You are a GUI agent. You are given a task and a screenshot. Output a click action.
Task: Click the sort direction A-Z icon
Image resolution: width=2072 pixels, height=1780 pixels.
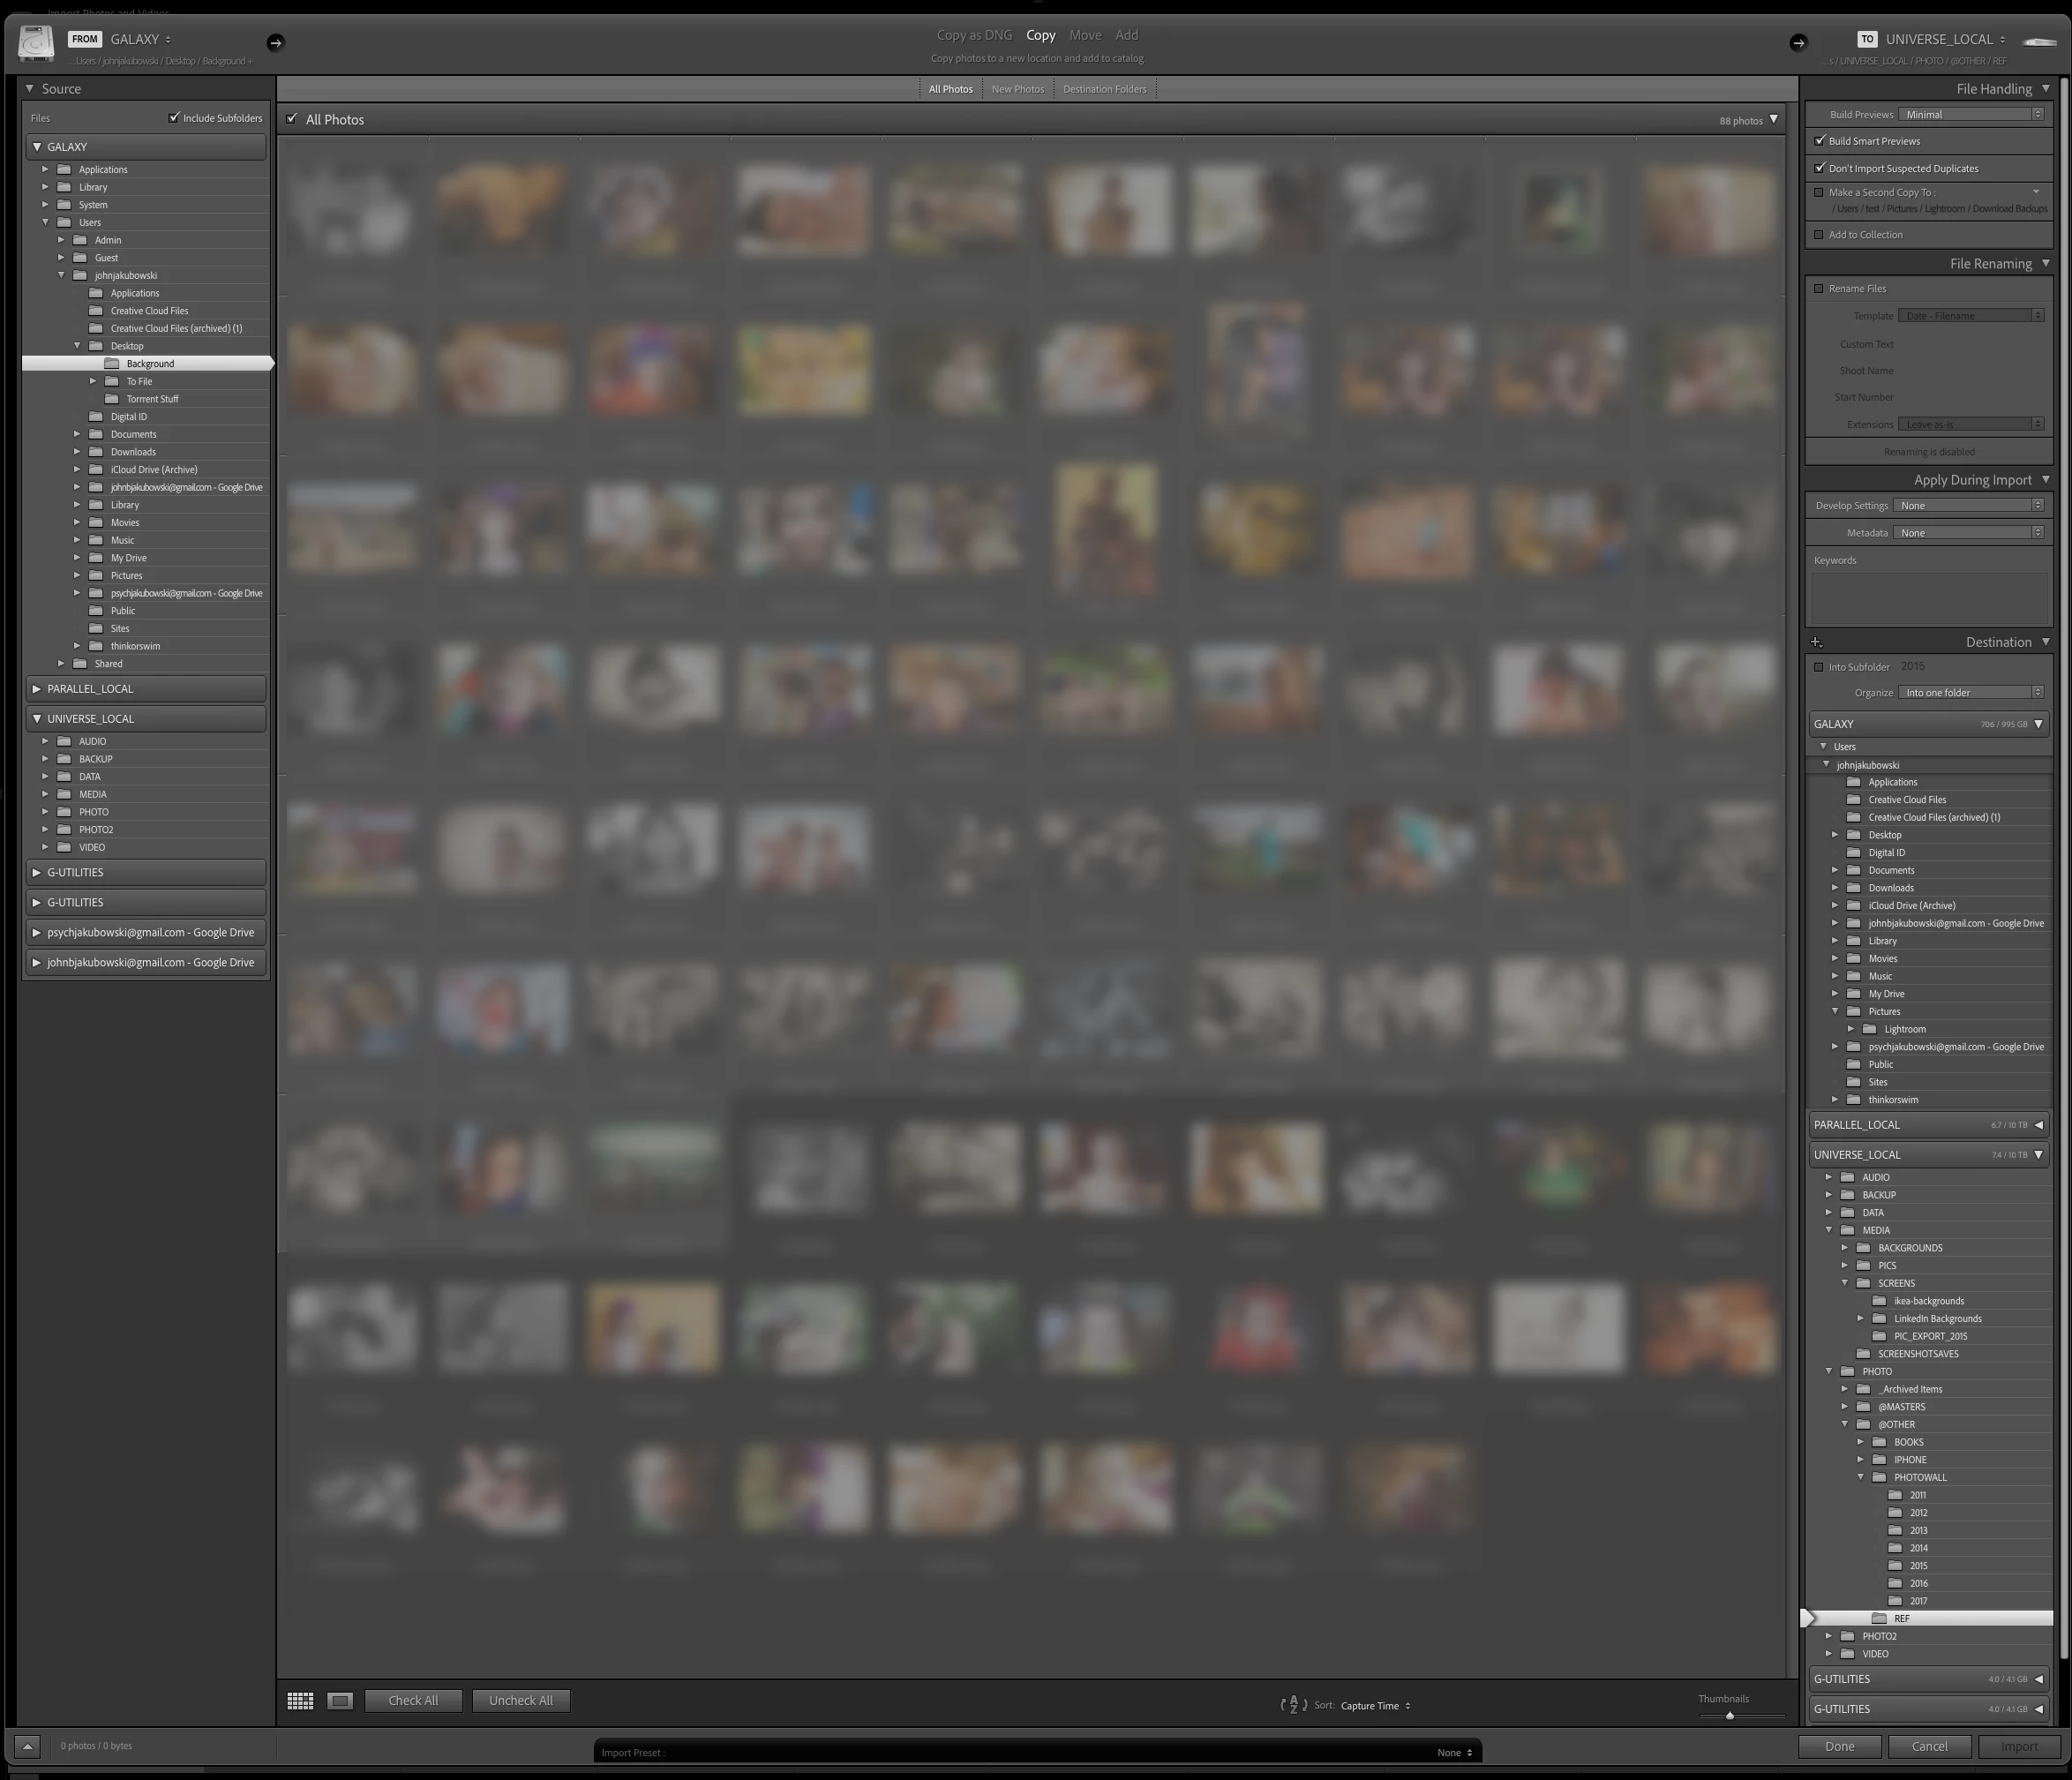[x=1293, y=1705]
